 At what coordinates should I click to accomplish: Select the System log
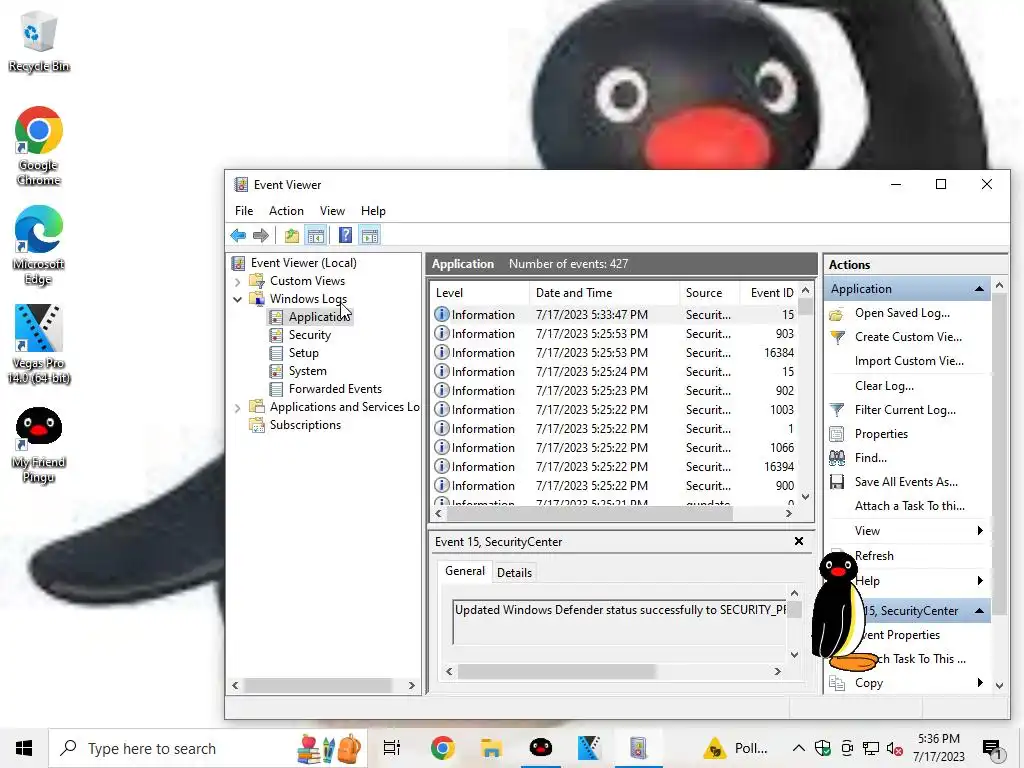point(308,371)
